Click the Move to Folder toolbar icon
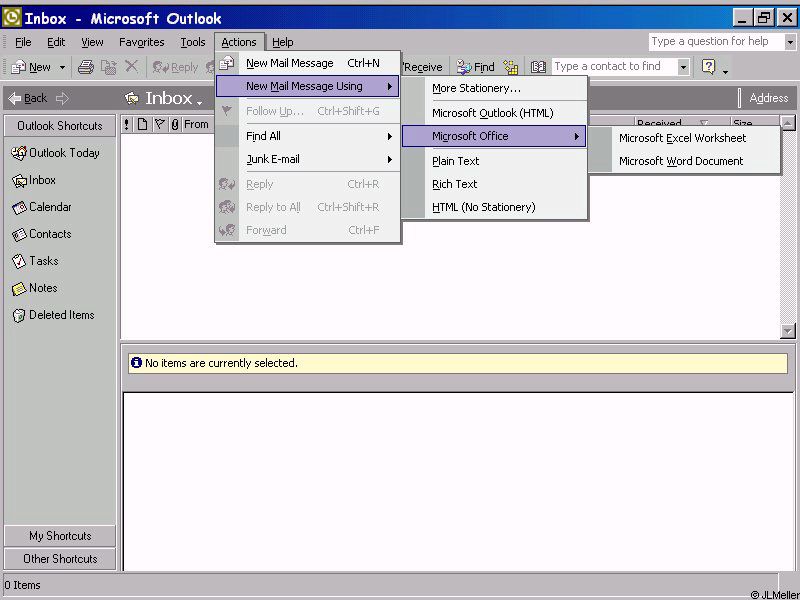This screenshot has height=600, width=800. (108, 67)
